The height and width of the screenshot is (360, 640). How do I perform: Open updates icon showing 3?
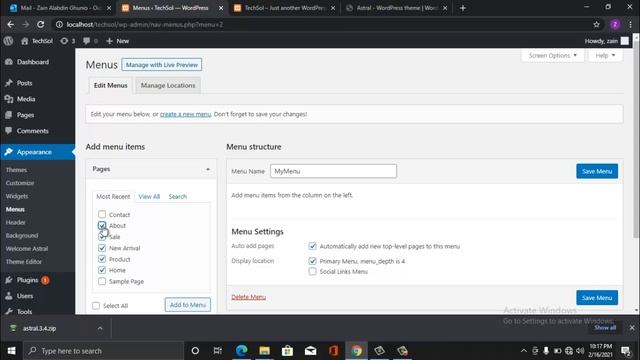(x=64, y=41)
